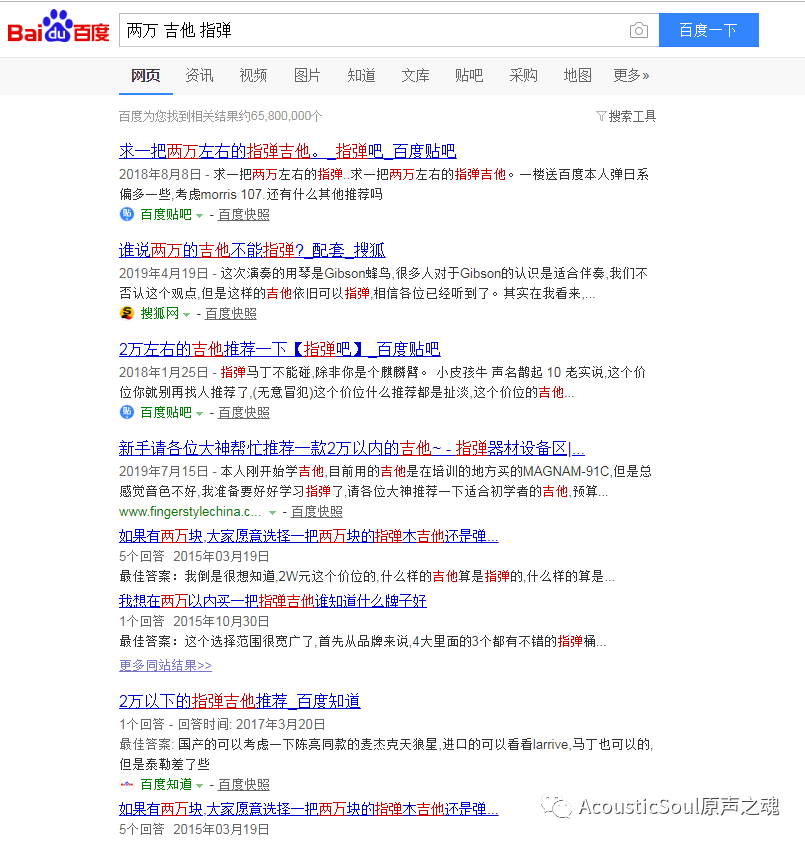Expand dropdown arrow next to 百度知道
This screenshot has height=841, width=805.
pyautogui.click(x=200, y=786)
